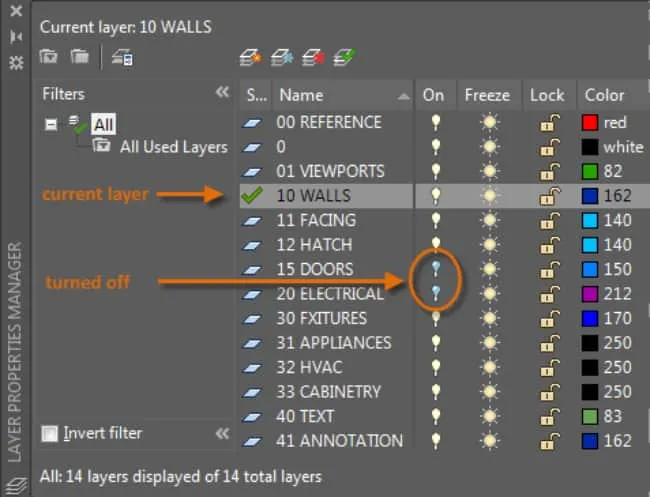Click the Set Current layer icon

pos(344,58)
